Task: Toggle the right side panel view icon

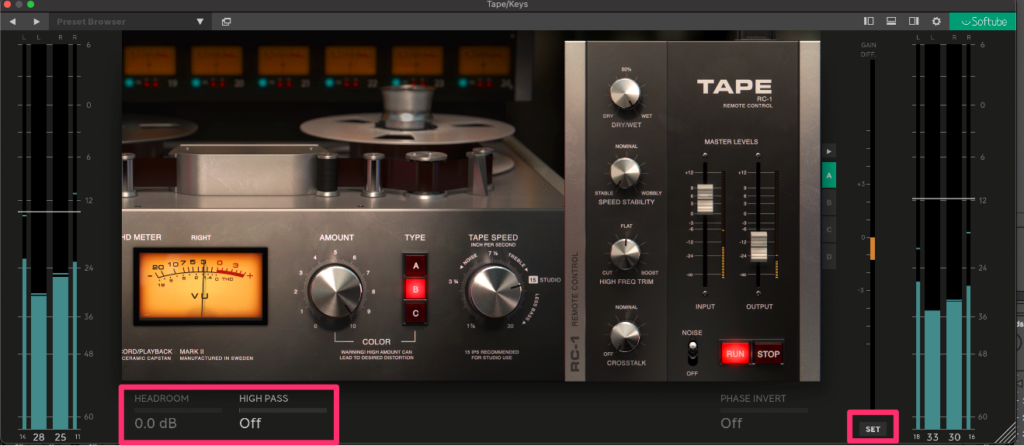Action: (913, 21)
